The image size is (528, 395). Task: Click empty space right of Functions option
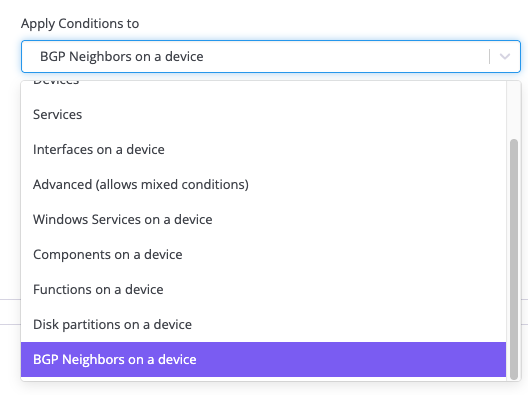coord(335,290)
